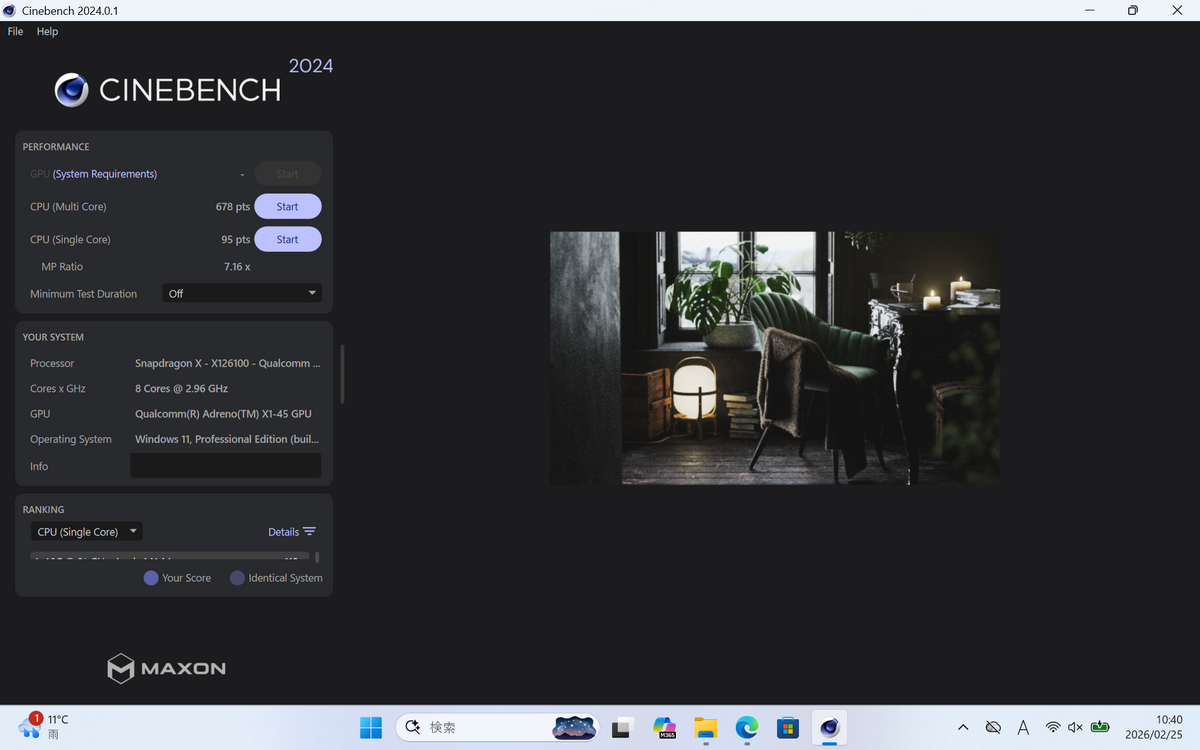This screenshot has width=1200, height=750.
Task: Open the weather widget showing 11°C
Action: (45, 727)
